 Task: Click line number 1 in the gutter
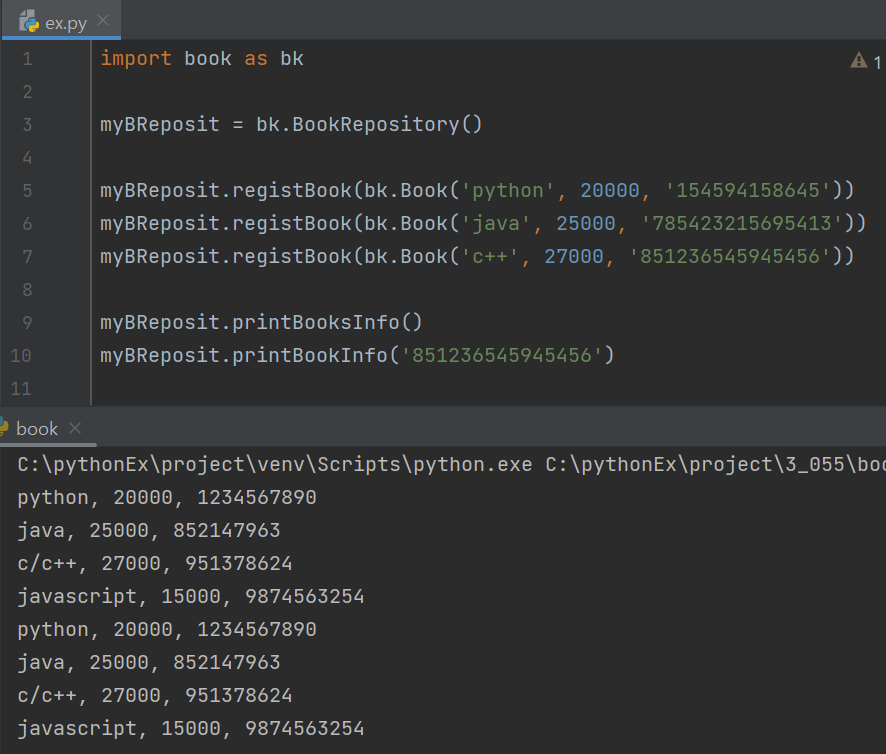pyautogui.click(x=27, y=59)
